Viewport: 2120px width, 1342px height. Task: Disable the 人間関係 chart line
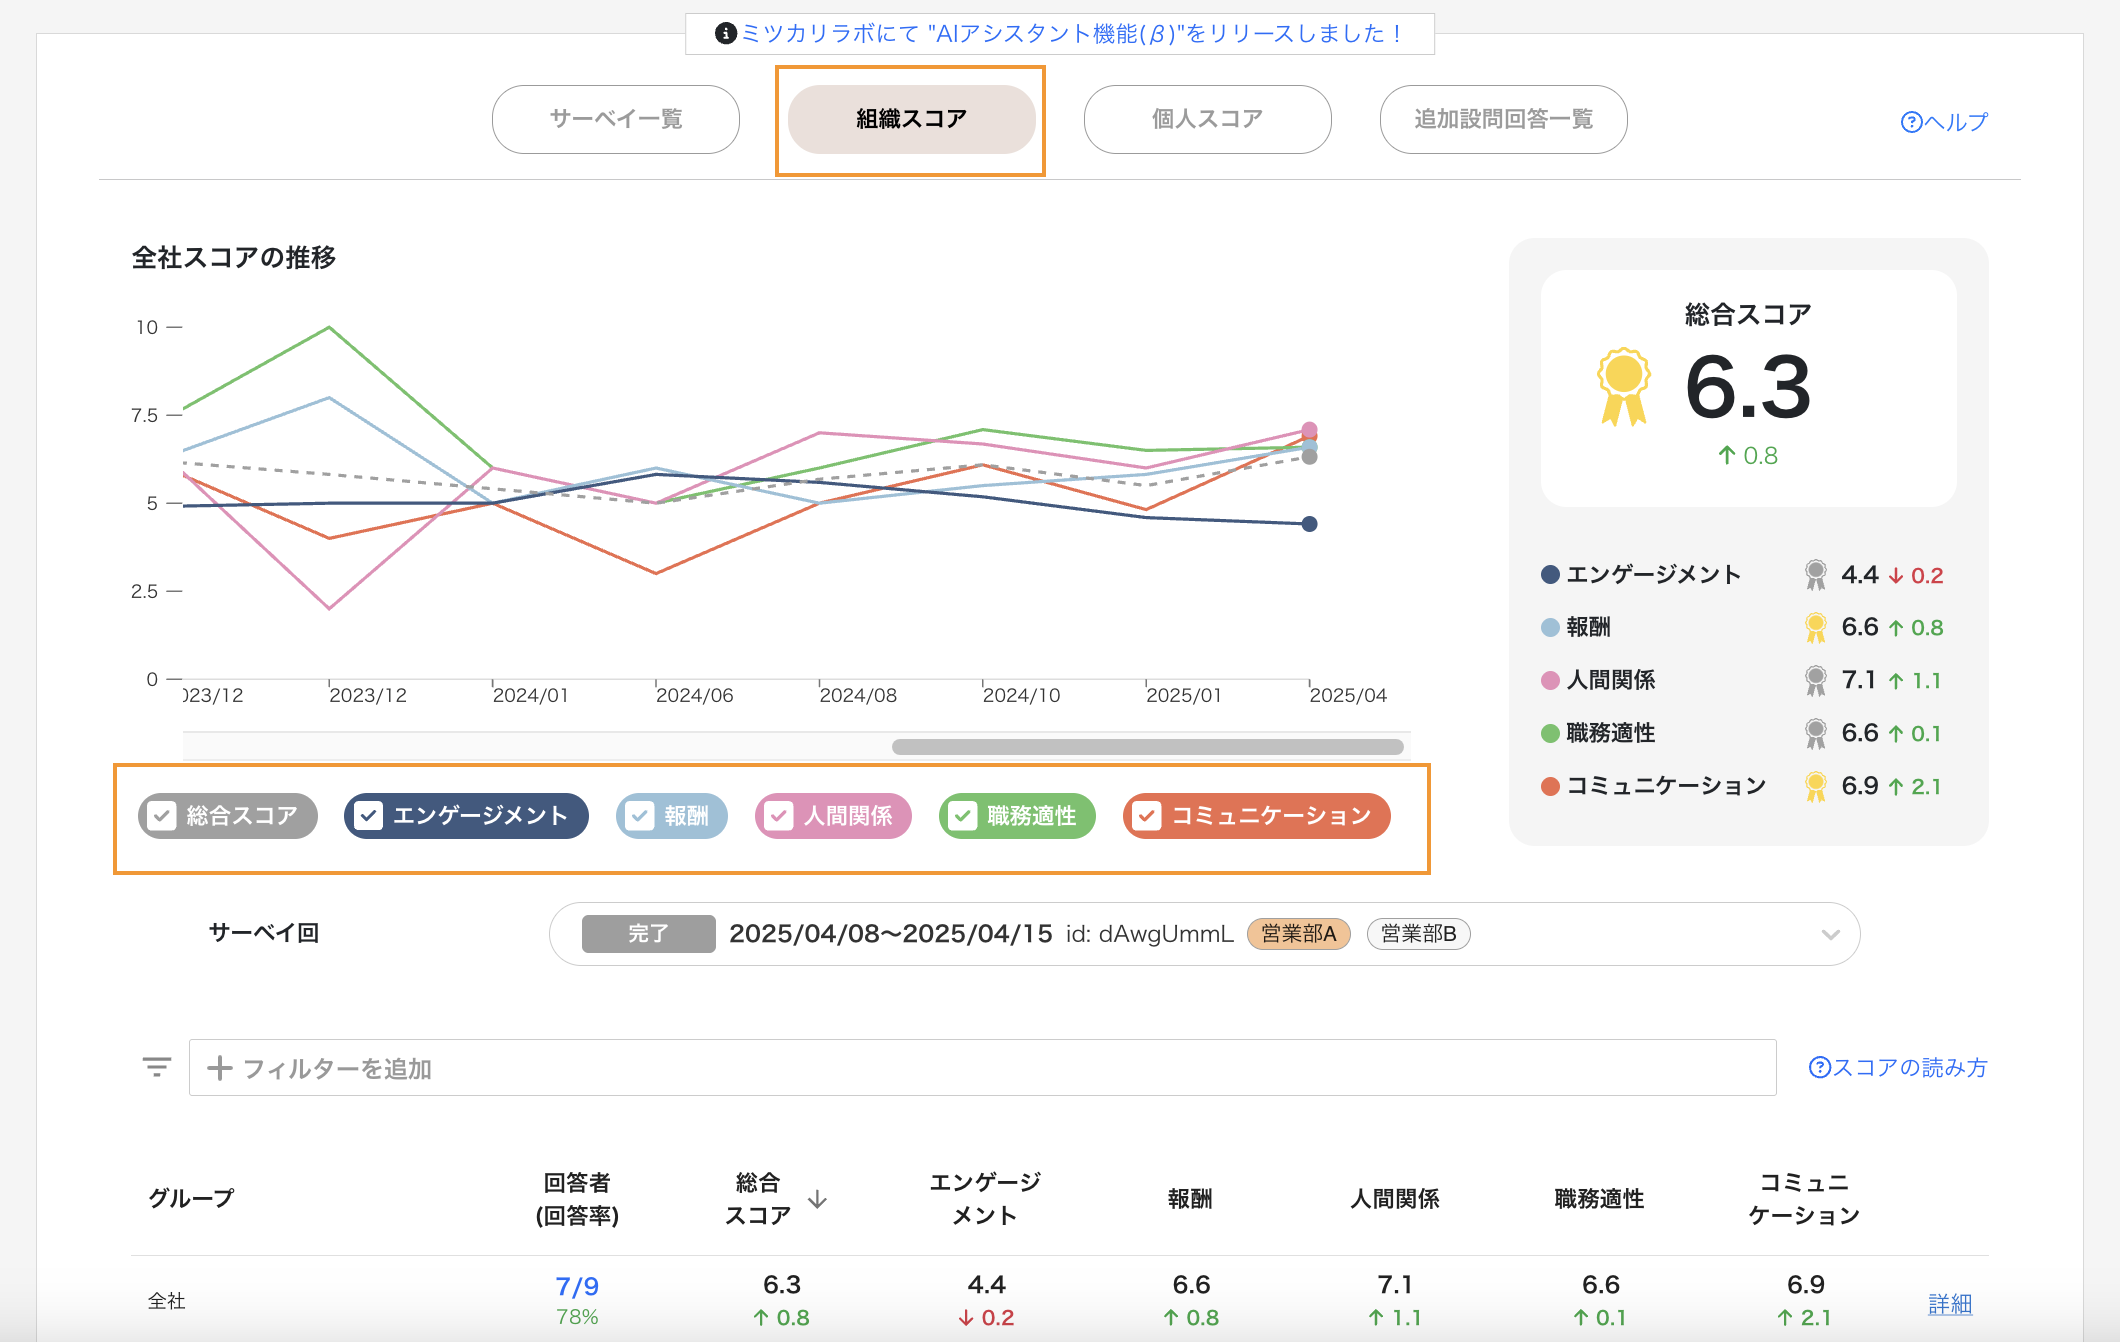[779, 816]
